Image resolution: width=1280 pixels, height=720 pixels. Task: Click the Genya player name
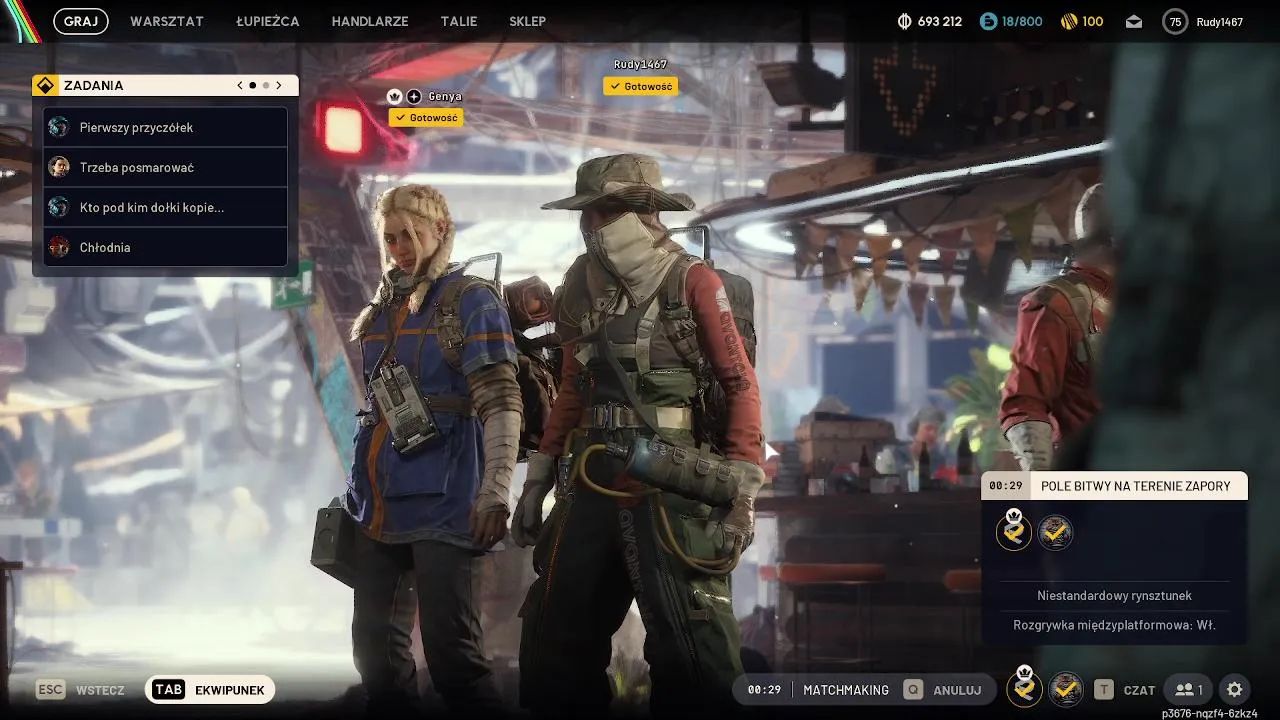445,96
